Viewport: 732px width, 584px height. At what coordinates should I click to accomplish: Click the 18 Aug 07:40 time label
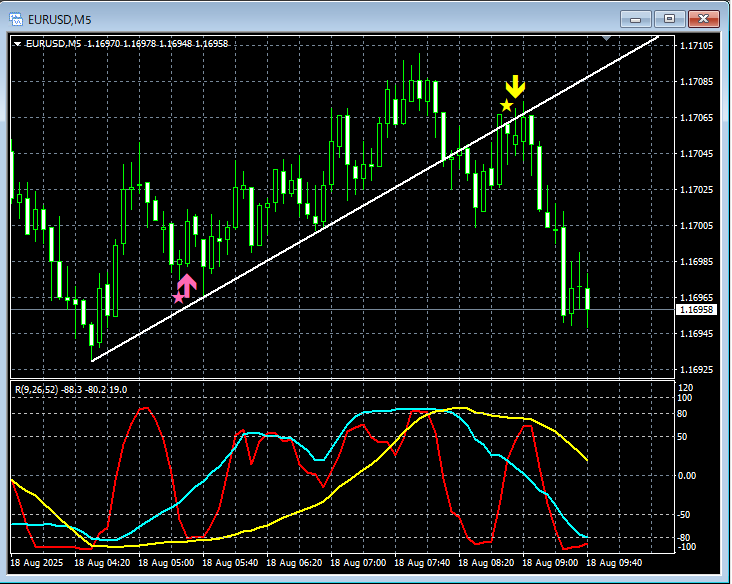(422, 563)
